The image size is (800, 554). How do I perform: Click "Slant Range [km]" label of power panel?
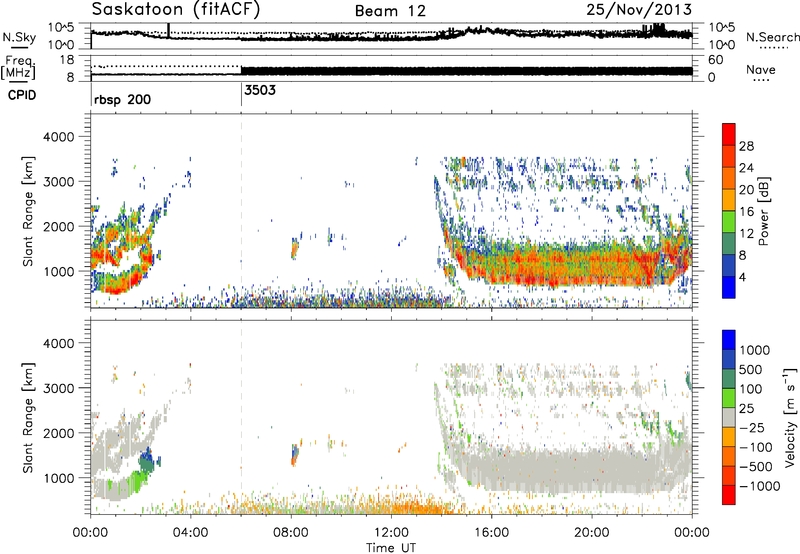[28, 211]
